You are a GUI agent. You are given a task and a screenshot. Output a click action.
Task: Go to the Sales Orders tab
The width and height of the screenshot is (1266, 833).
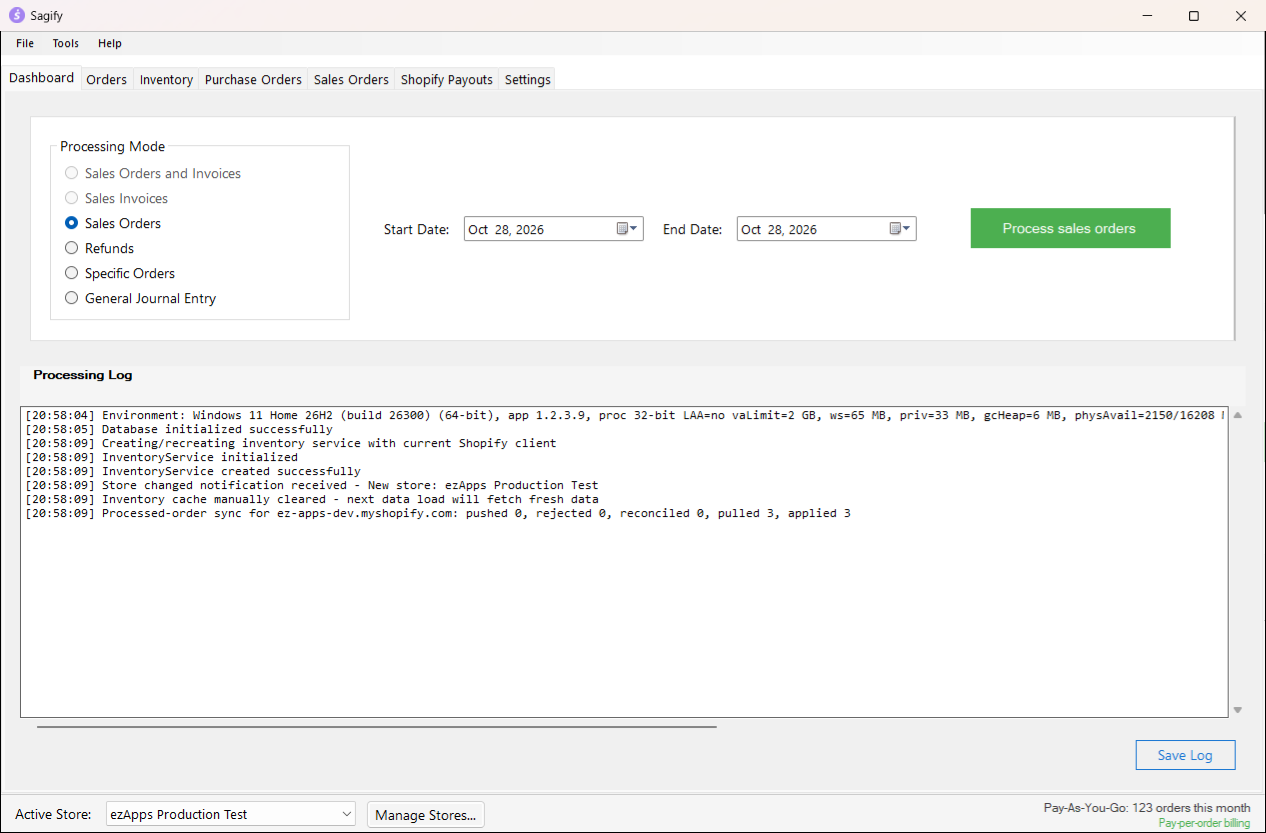[x=351, y=79]
